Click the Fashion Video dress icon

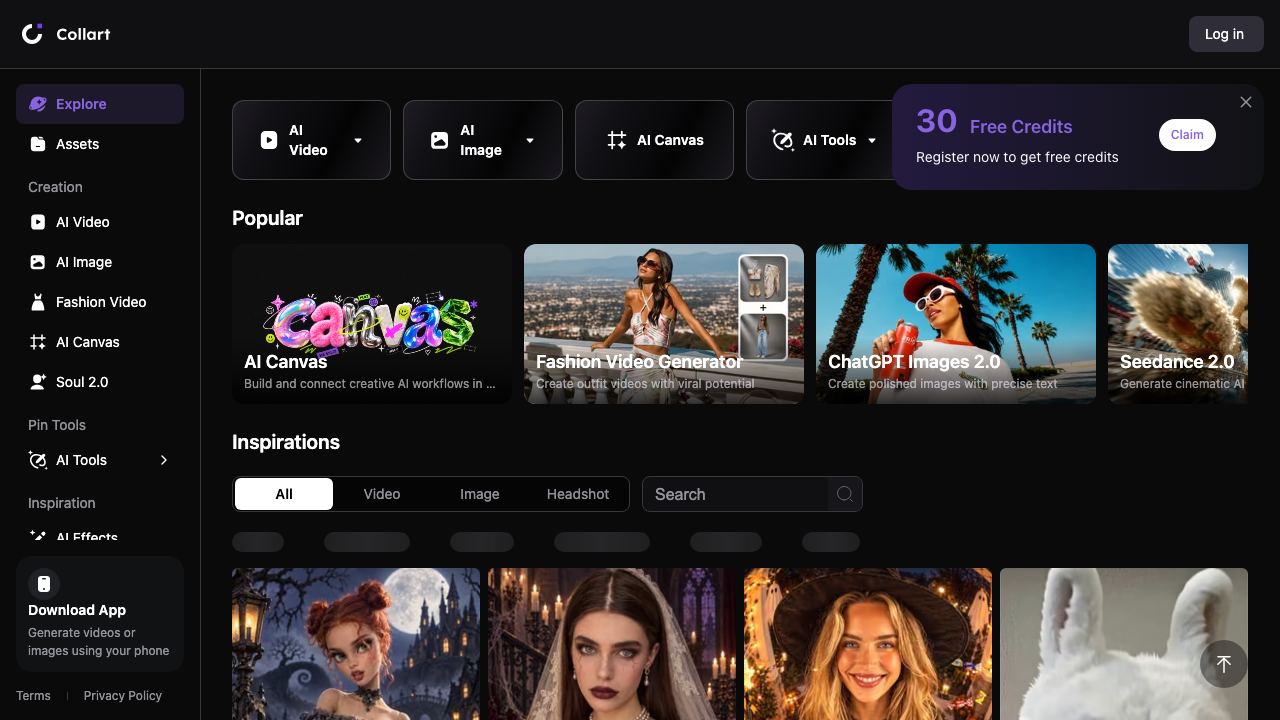coord(38,302)
